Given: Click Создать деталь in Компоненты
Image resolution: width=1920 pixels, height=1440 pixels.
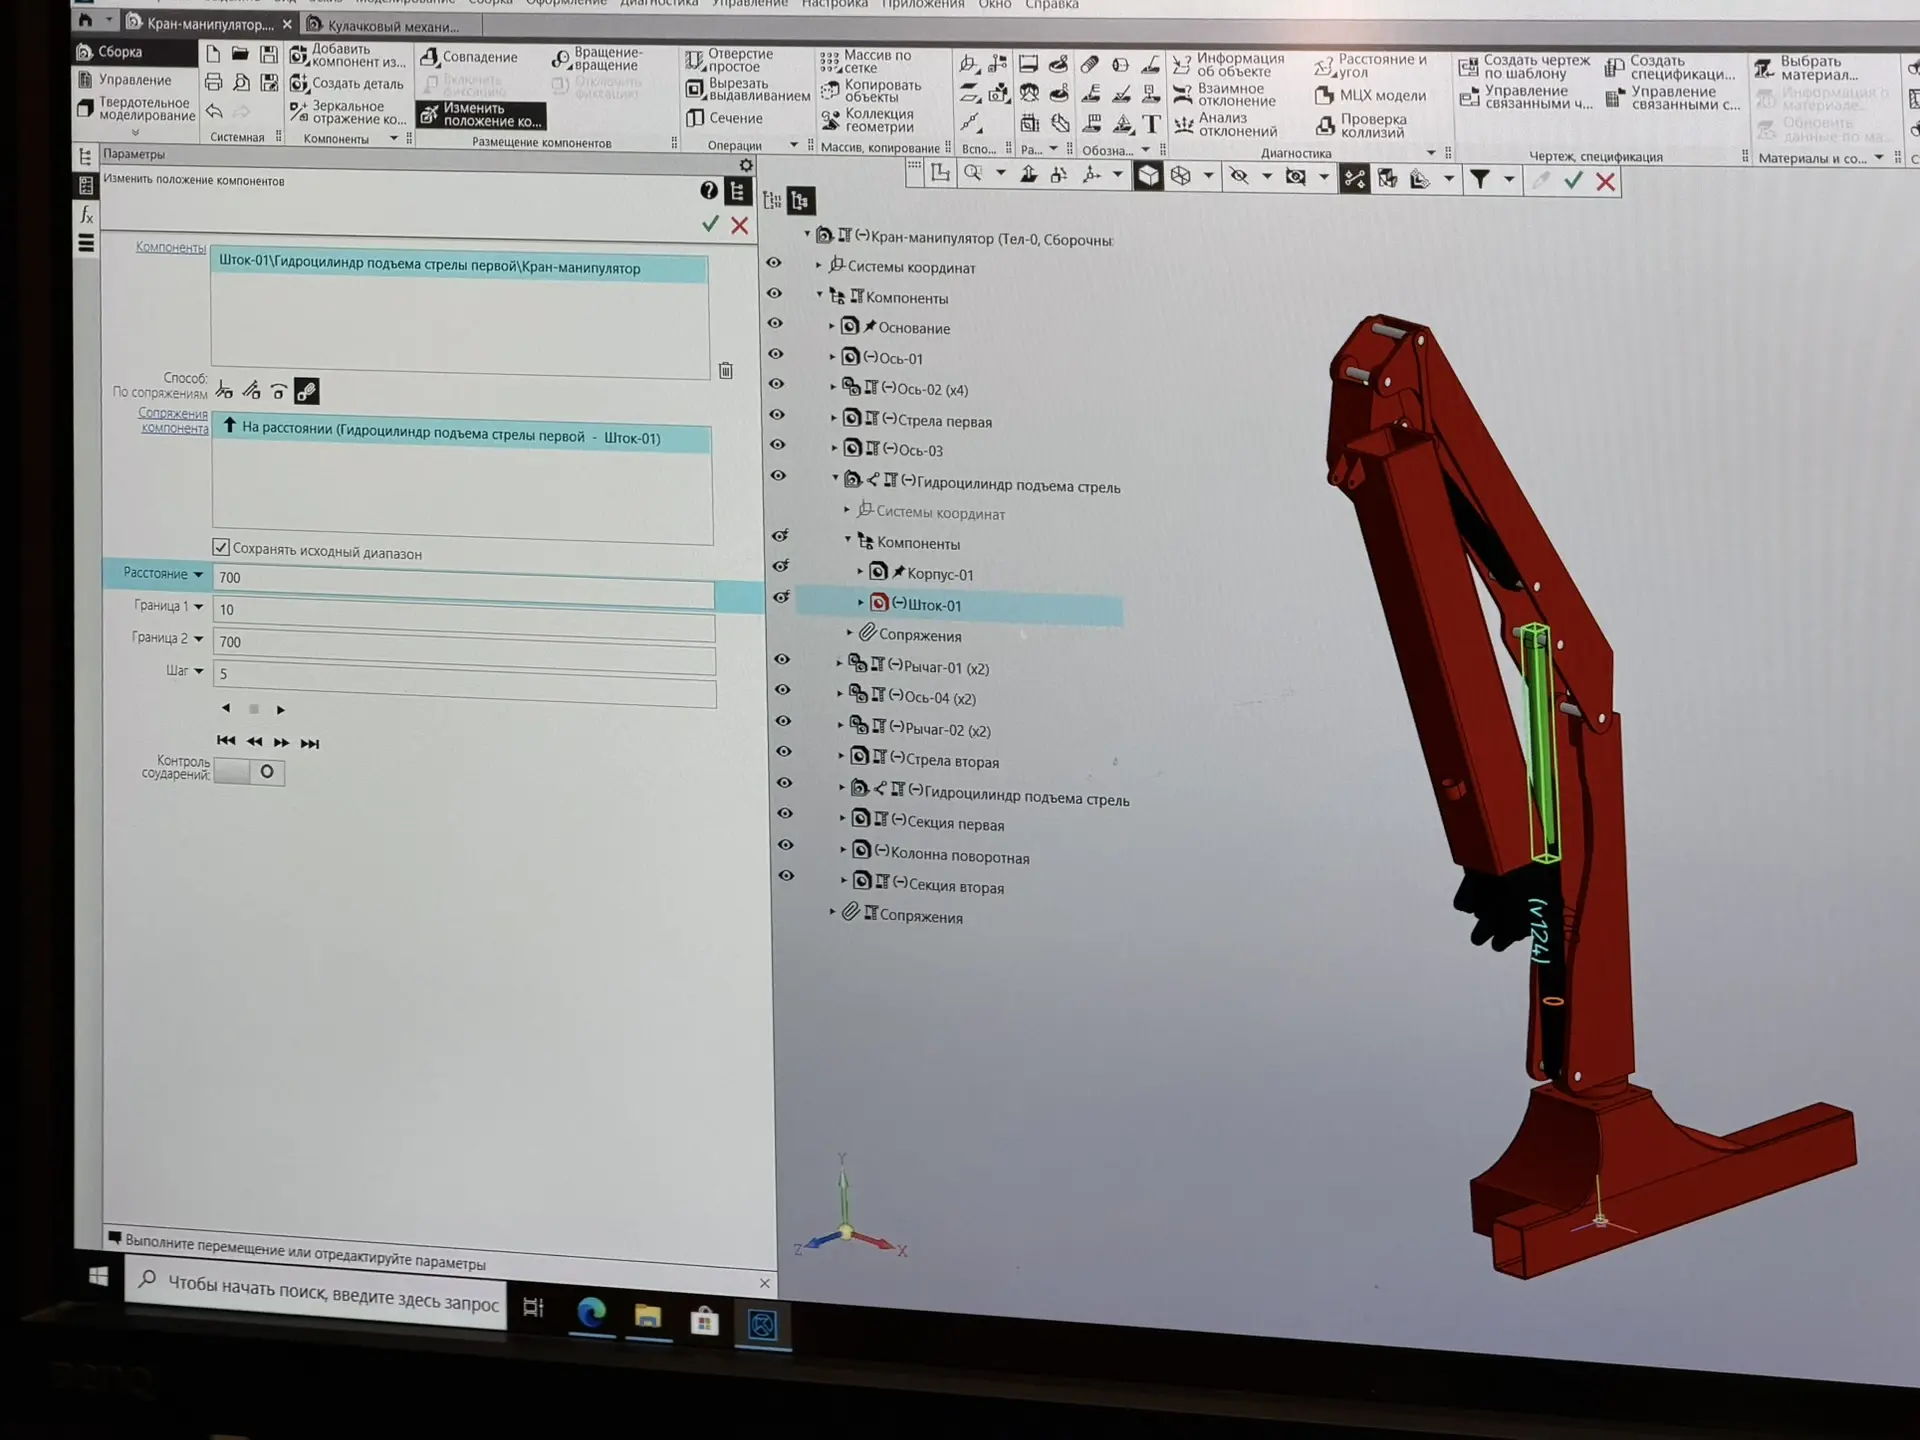Looking at the screenshot, I should 346,84.
